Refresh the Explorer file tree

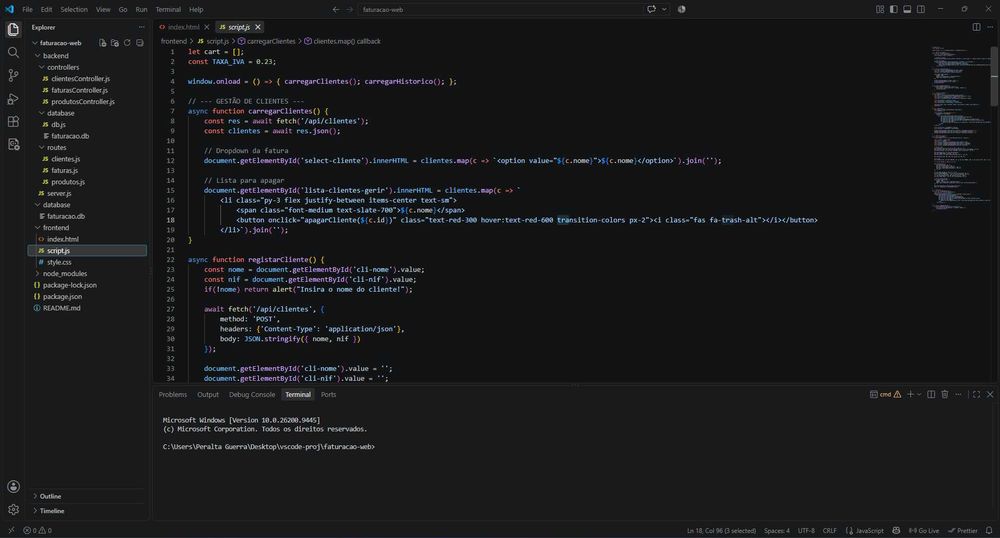pos(127,43)
